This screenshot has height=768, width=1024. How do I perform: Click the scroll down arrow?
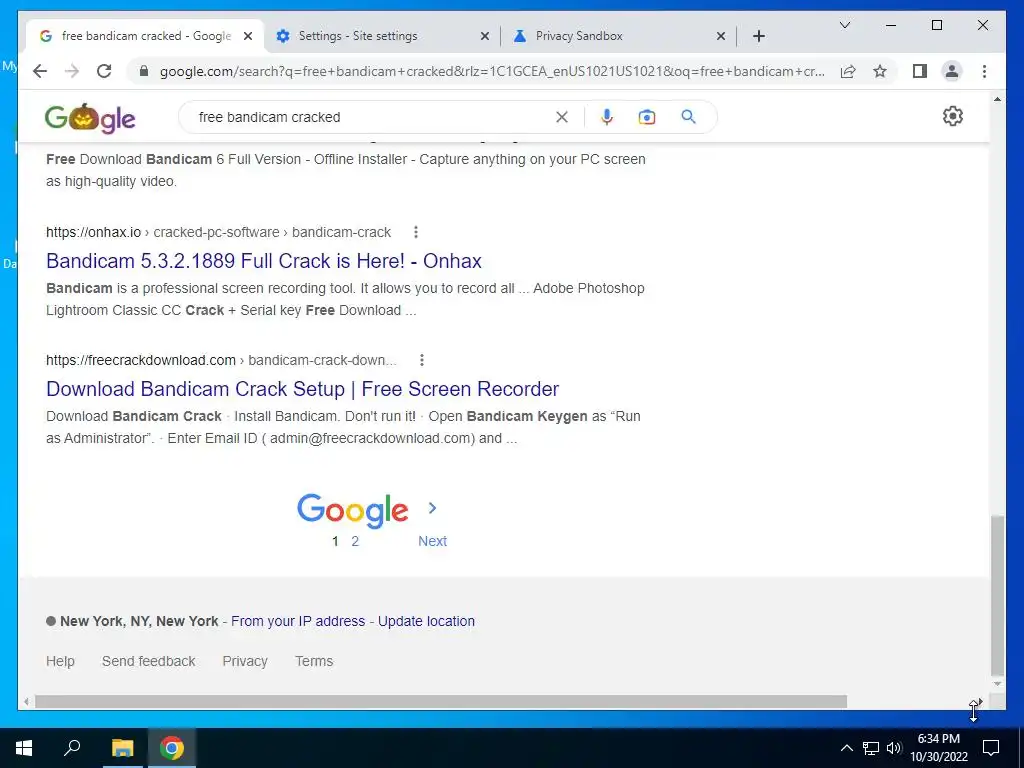coord(997,684)
